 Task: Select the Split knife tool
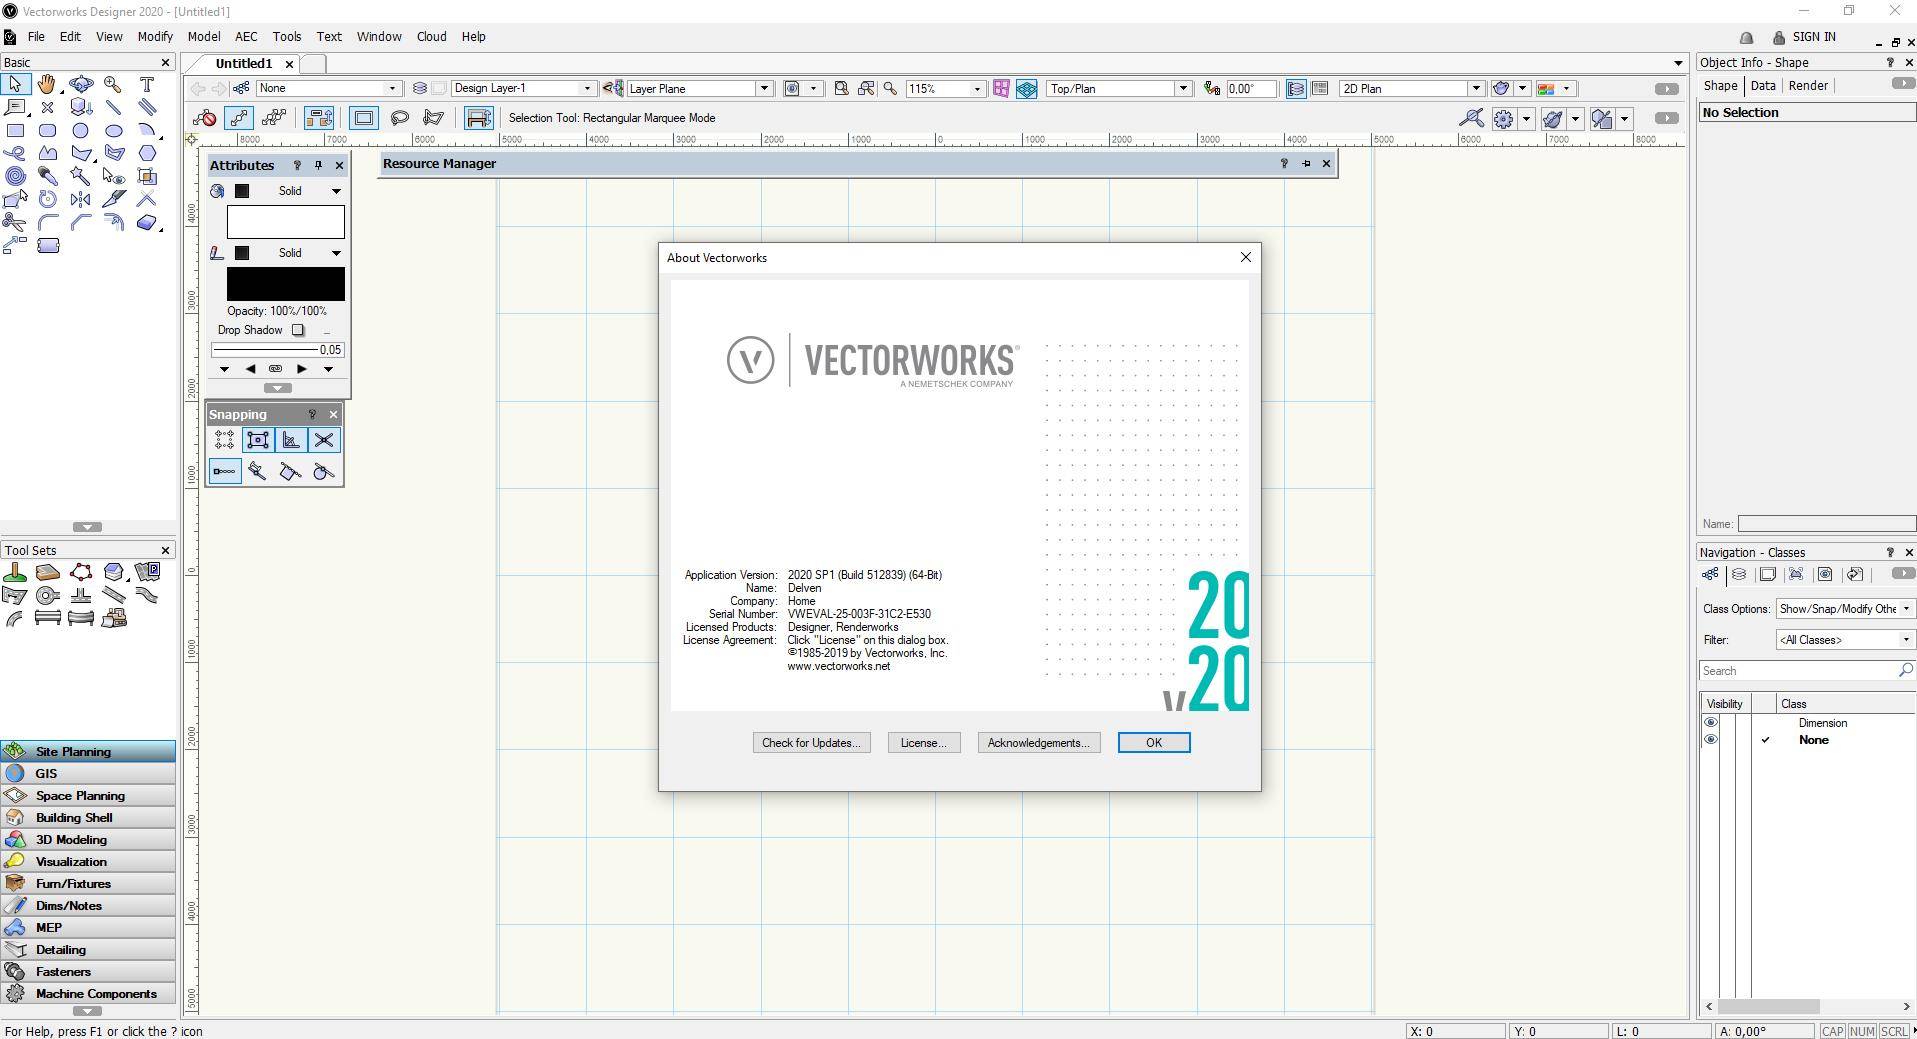coord(113,199)
